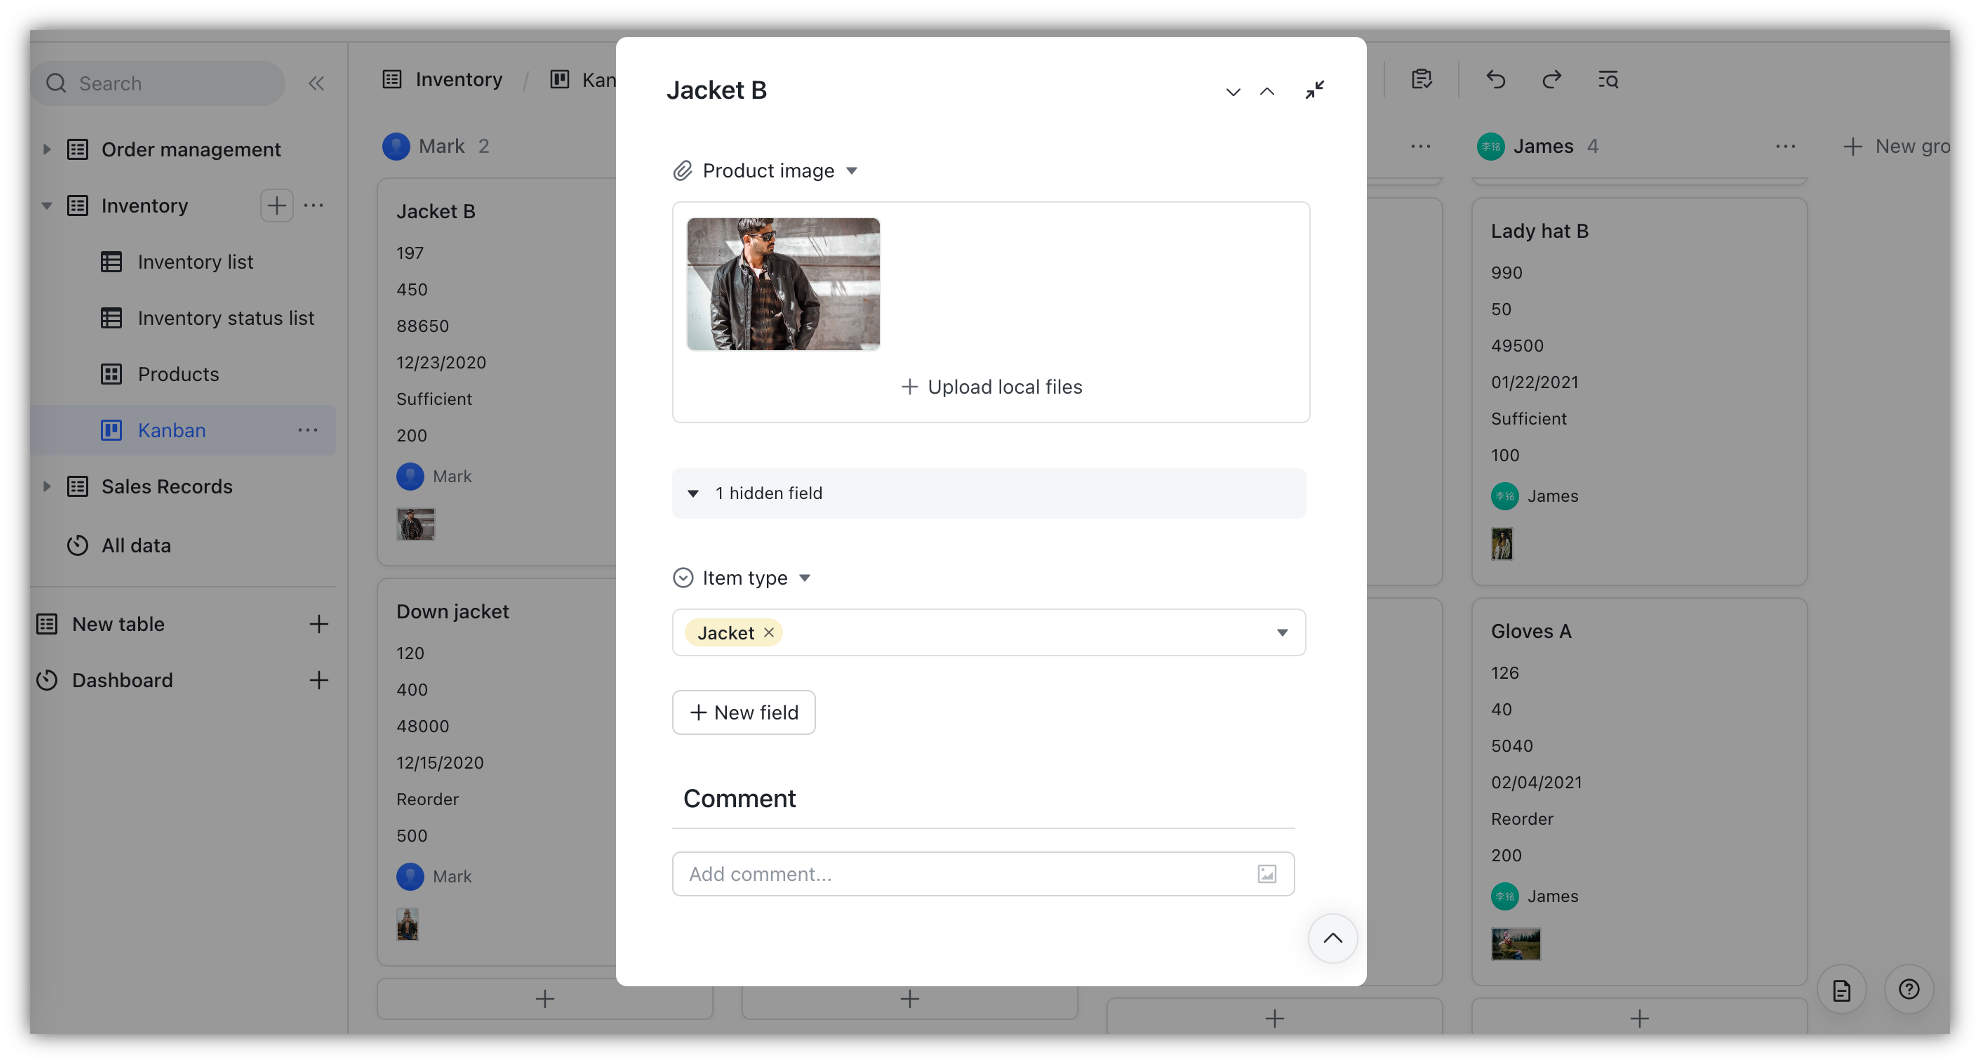Select the clipboard checklist icon in the toolbar
This screenshot has width=1980, height=1064.
[x=1422, y=79]
